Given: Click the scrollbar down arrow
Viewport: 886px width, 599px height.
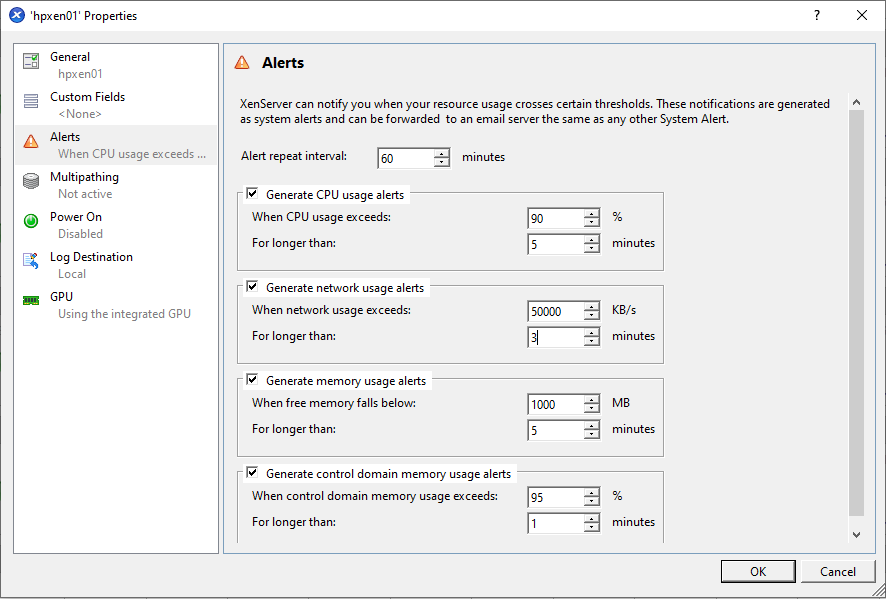Looking at the screenshot, I should (857, 536).
